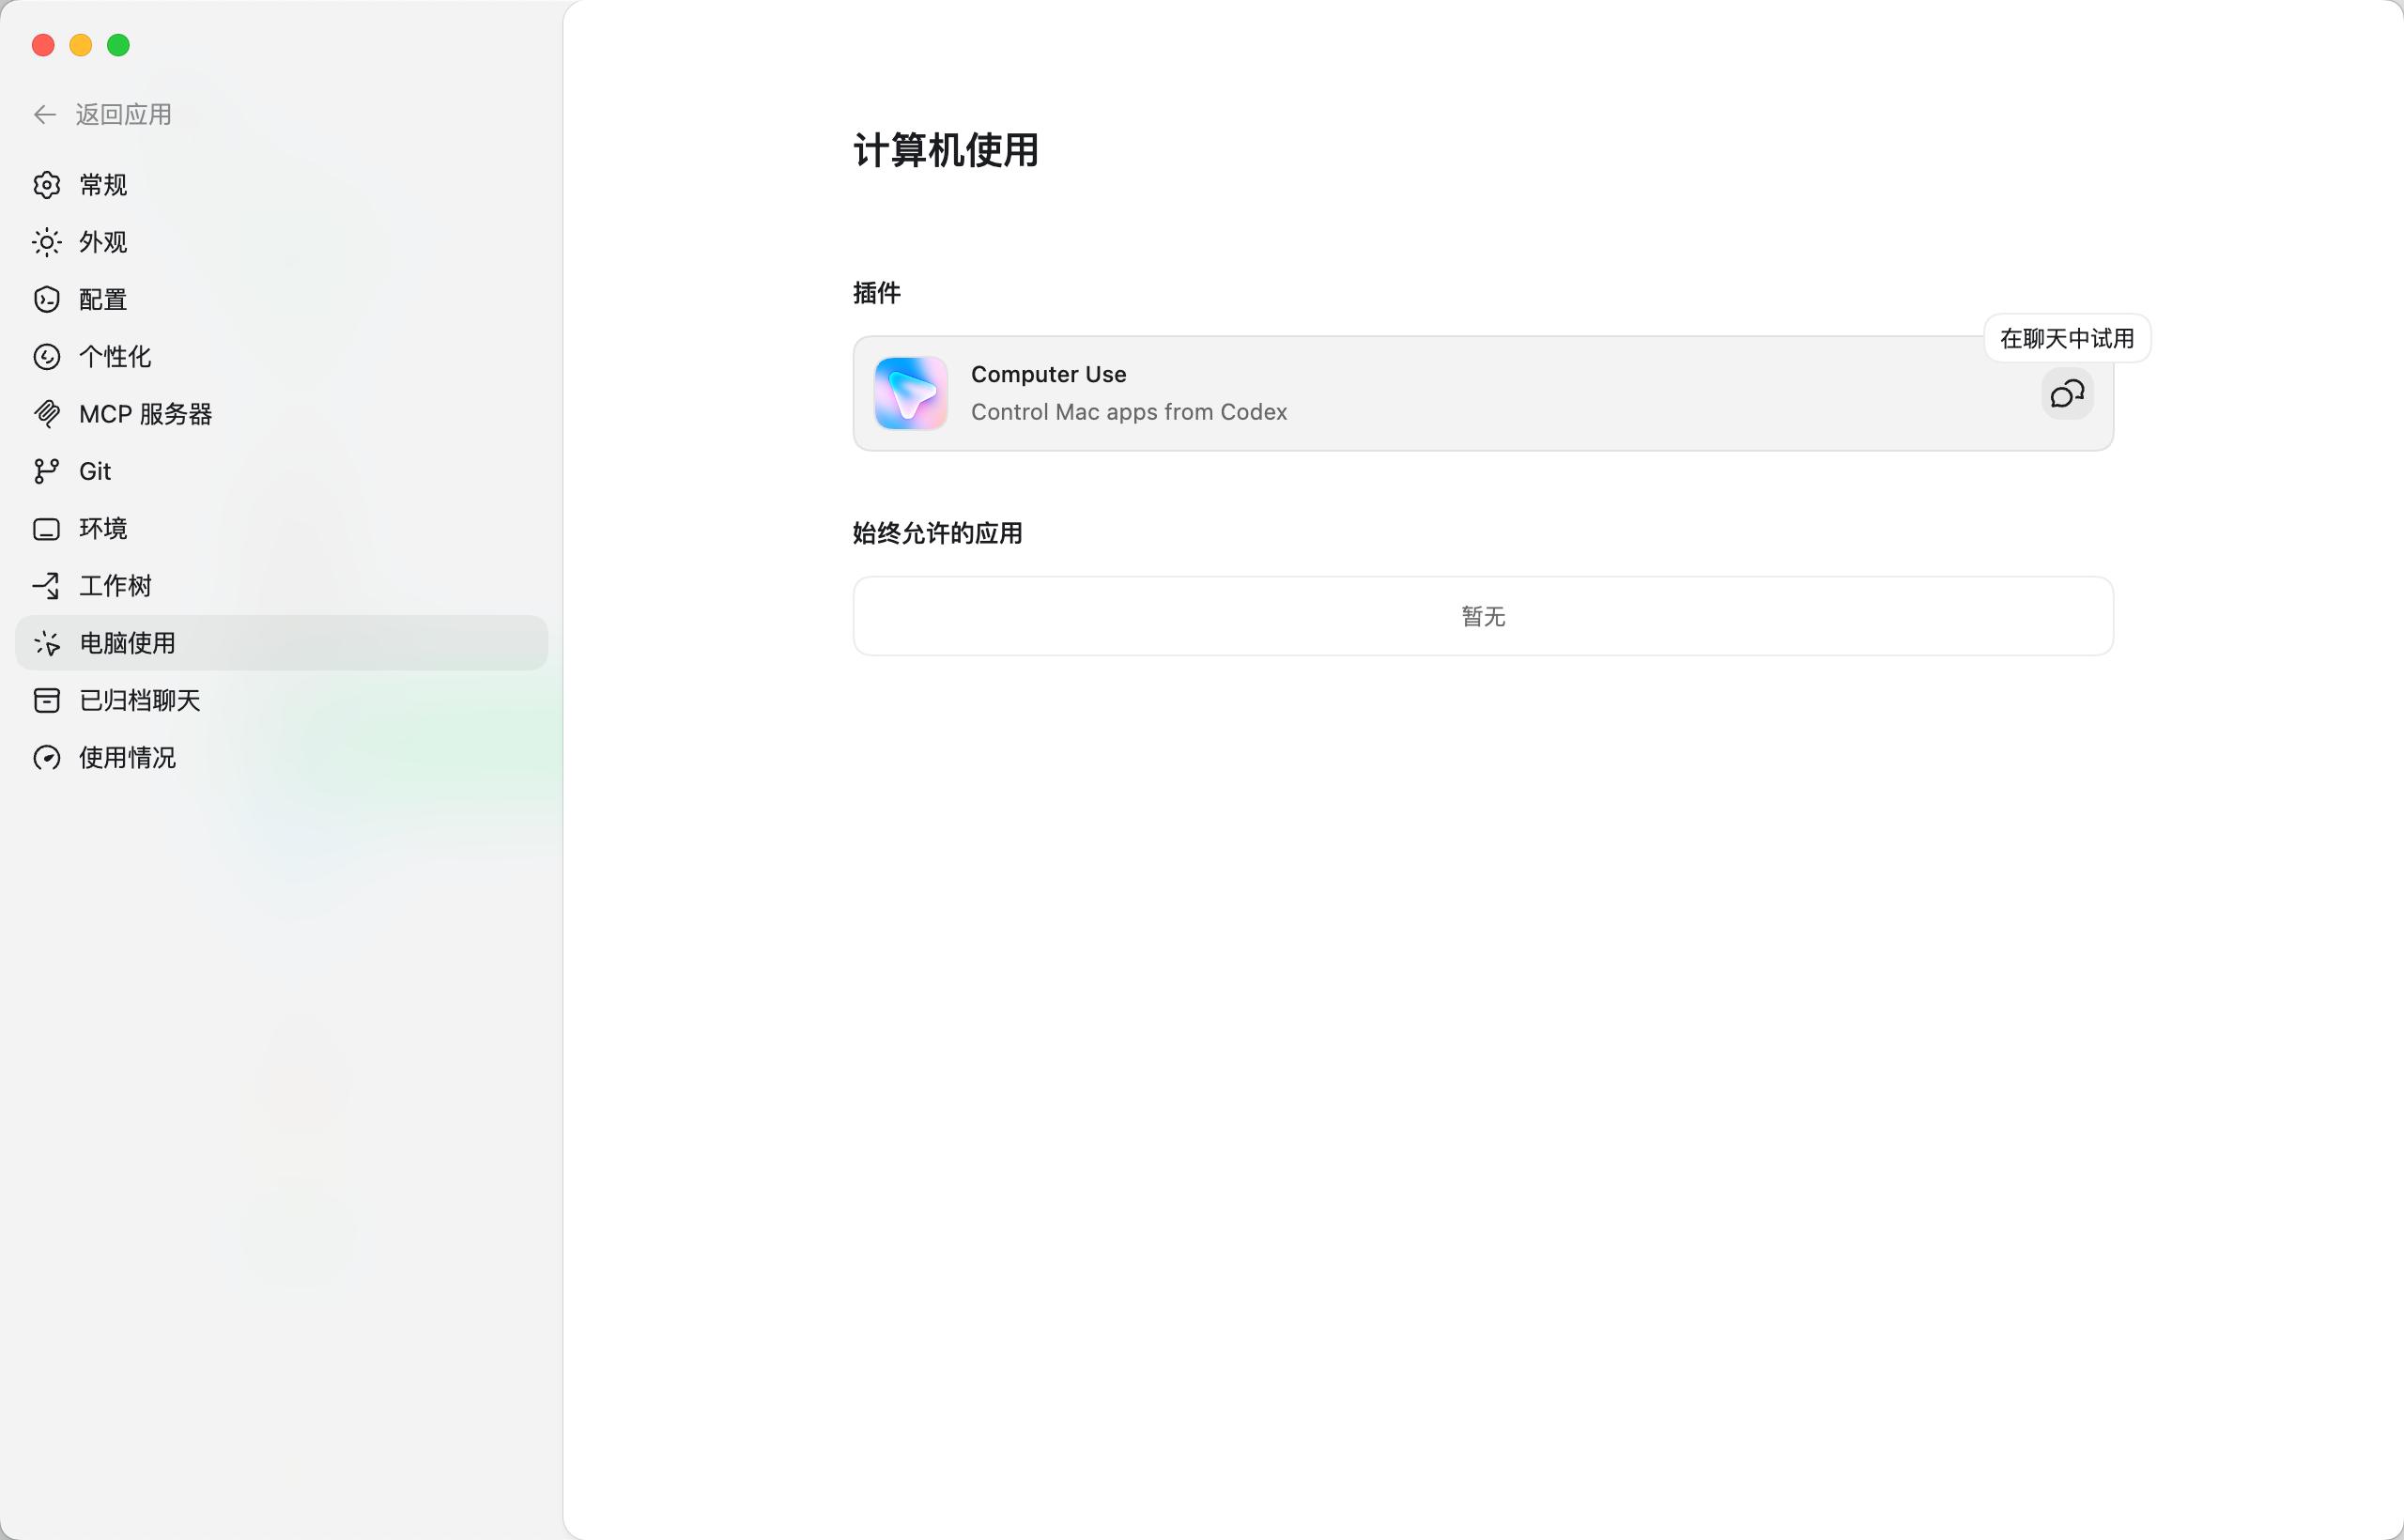
Task: Click the 已归档聊天 archive box icon
Action: tap(46, 700)
